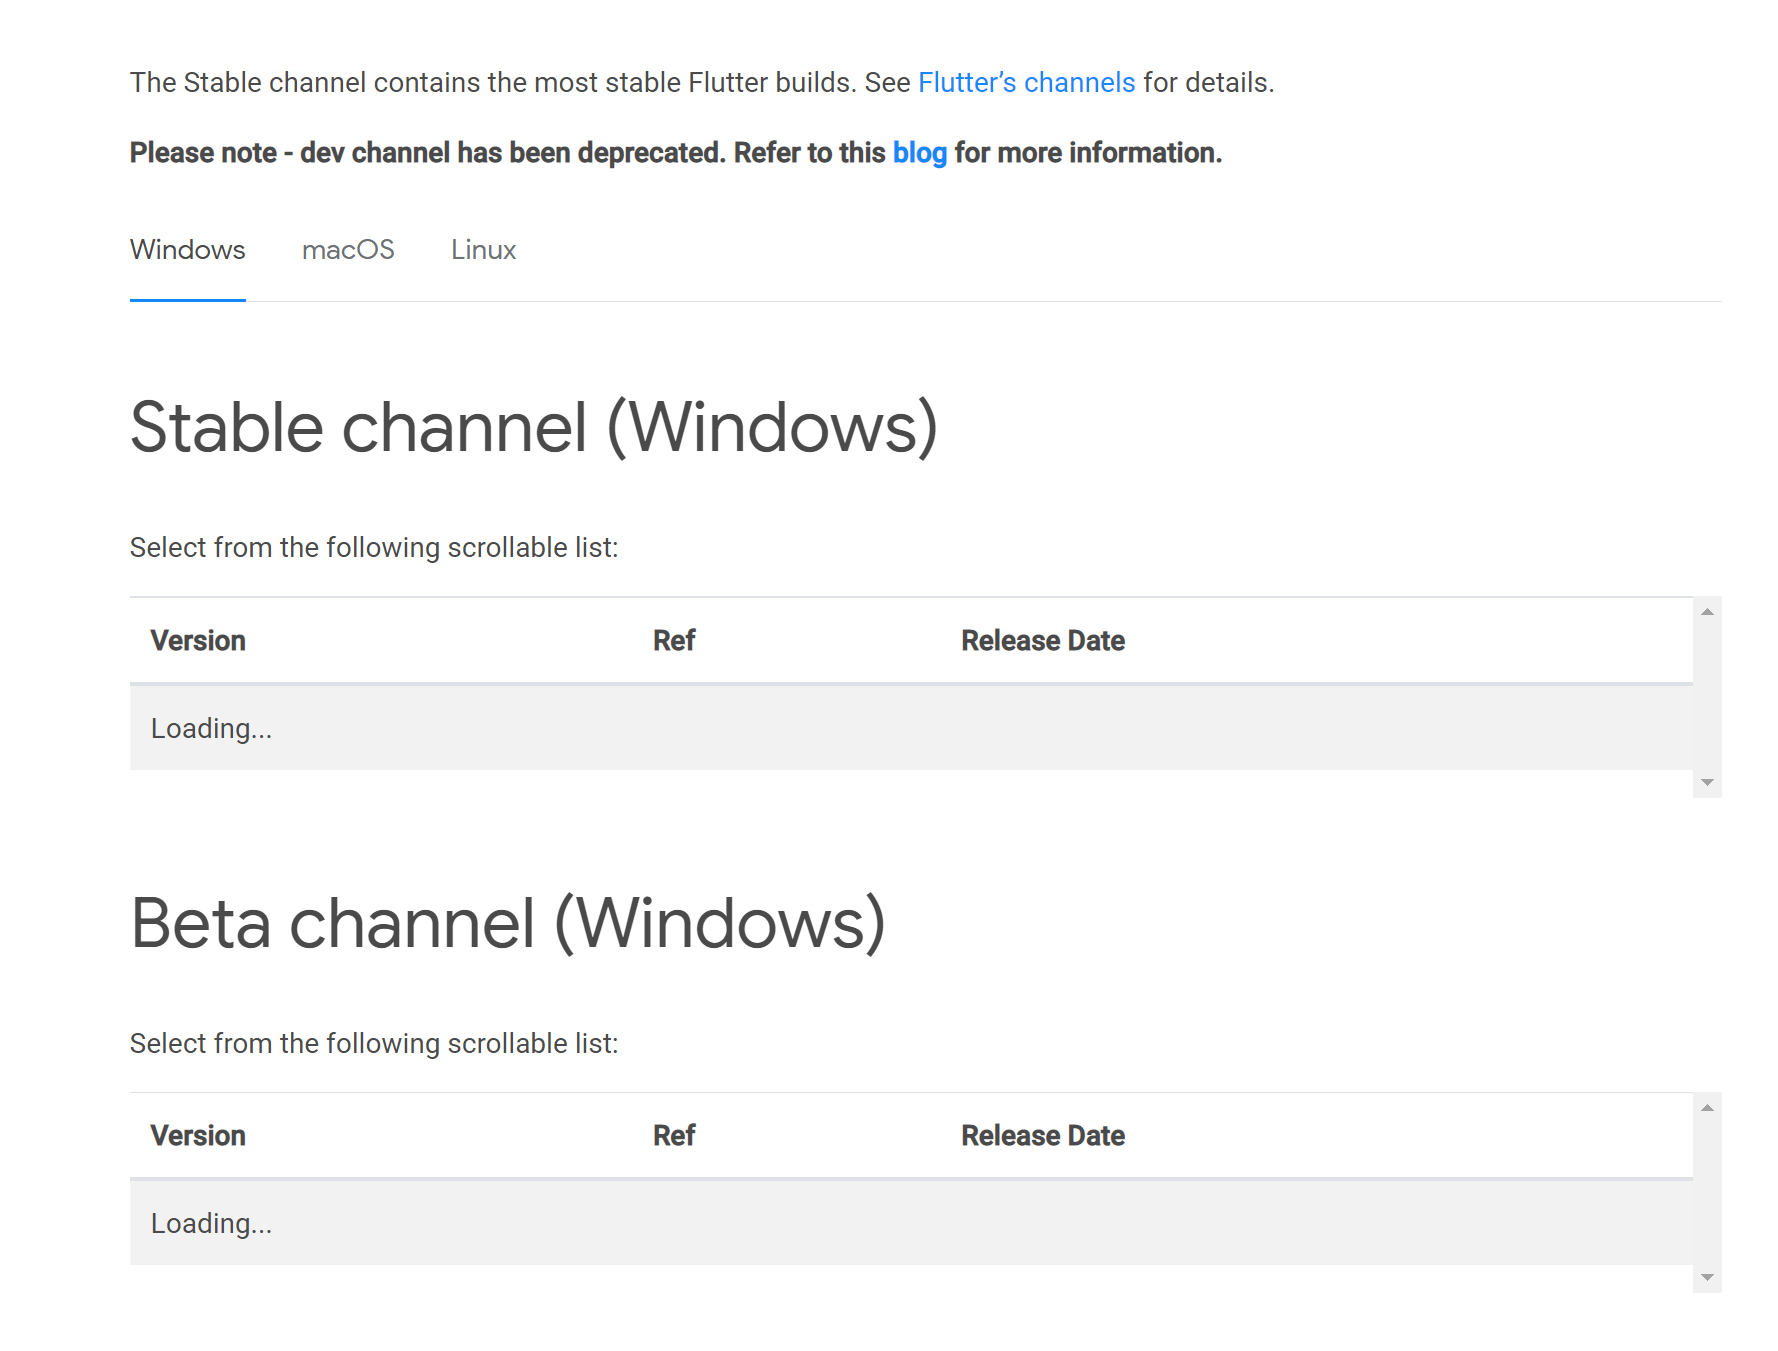
Task: Click the up arrow on Stable table scrollbar
Action: tap(1706, 610)
